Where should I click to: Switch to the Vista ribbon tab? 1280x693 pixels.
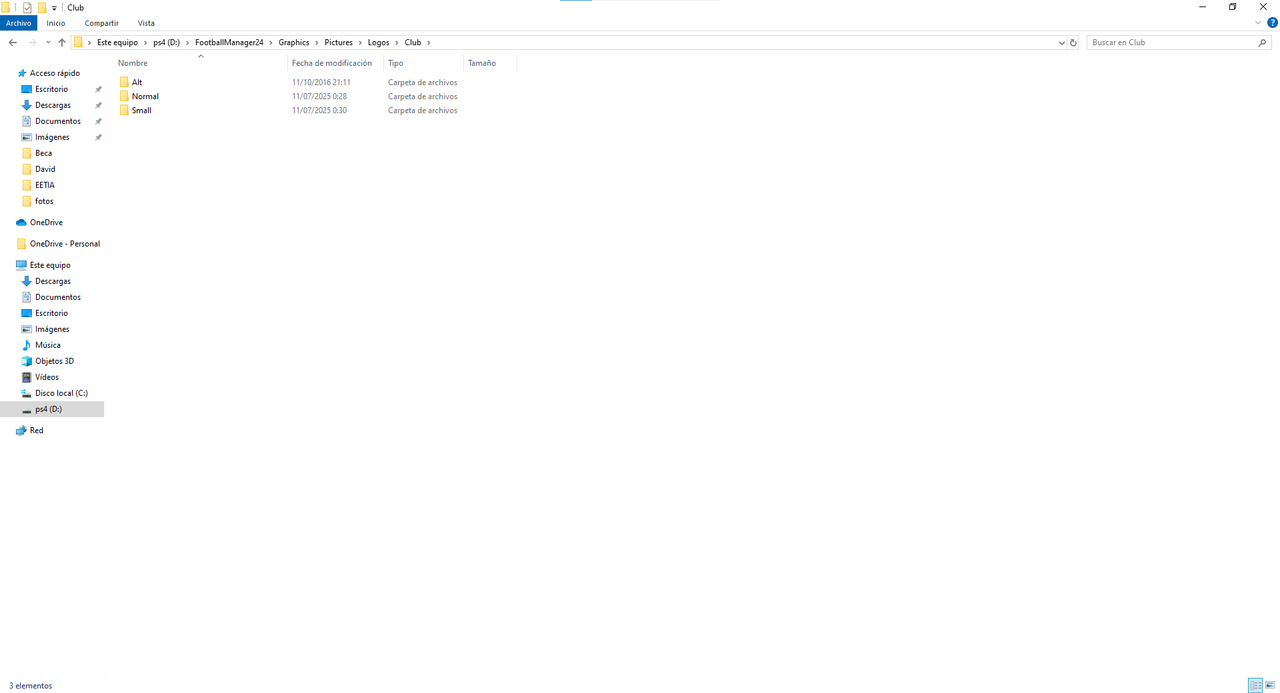coord(146,23)
